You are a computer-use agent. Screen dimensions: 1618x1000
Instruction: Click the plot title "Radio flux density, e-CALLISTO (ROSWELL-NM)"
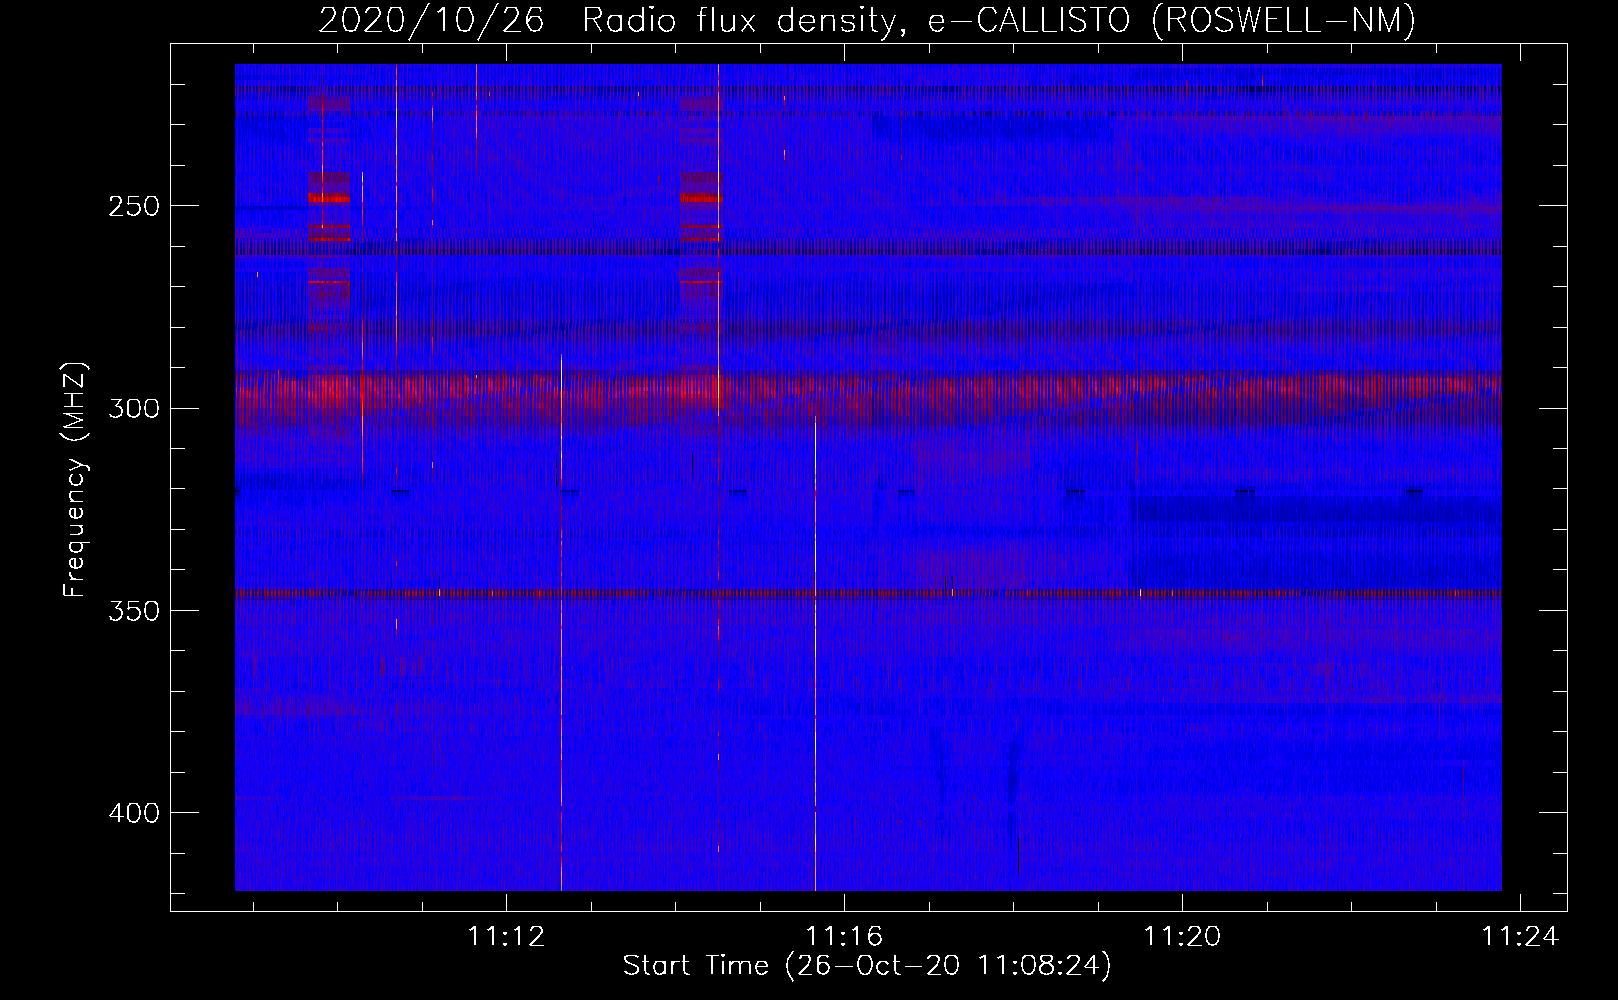pos(999,20)
